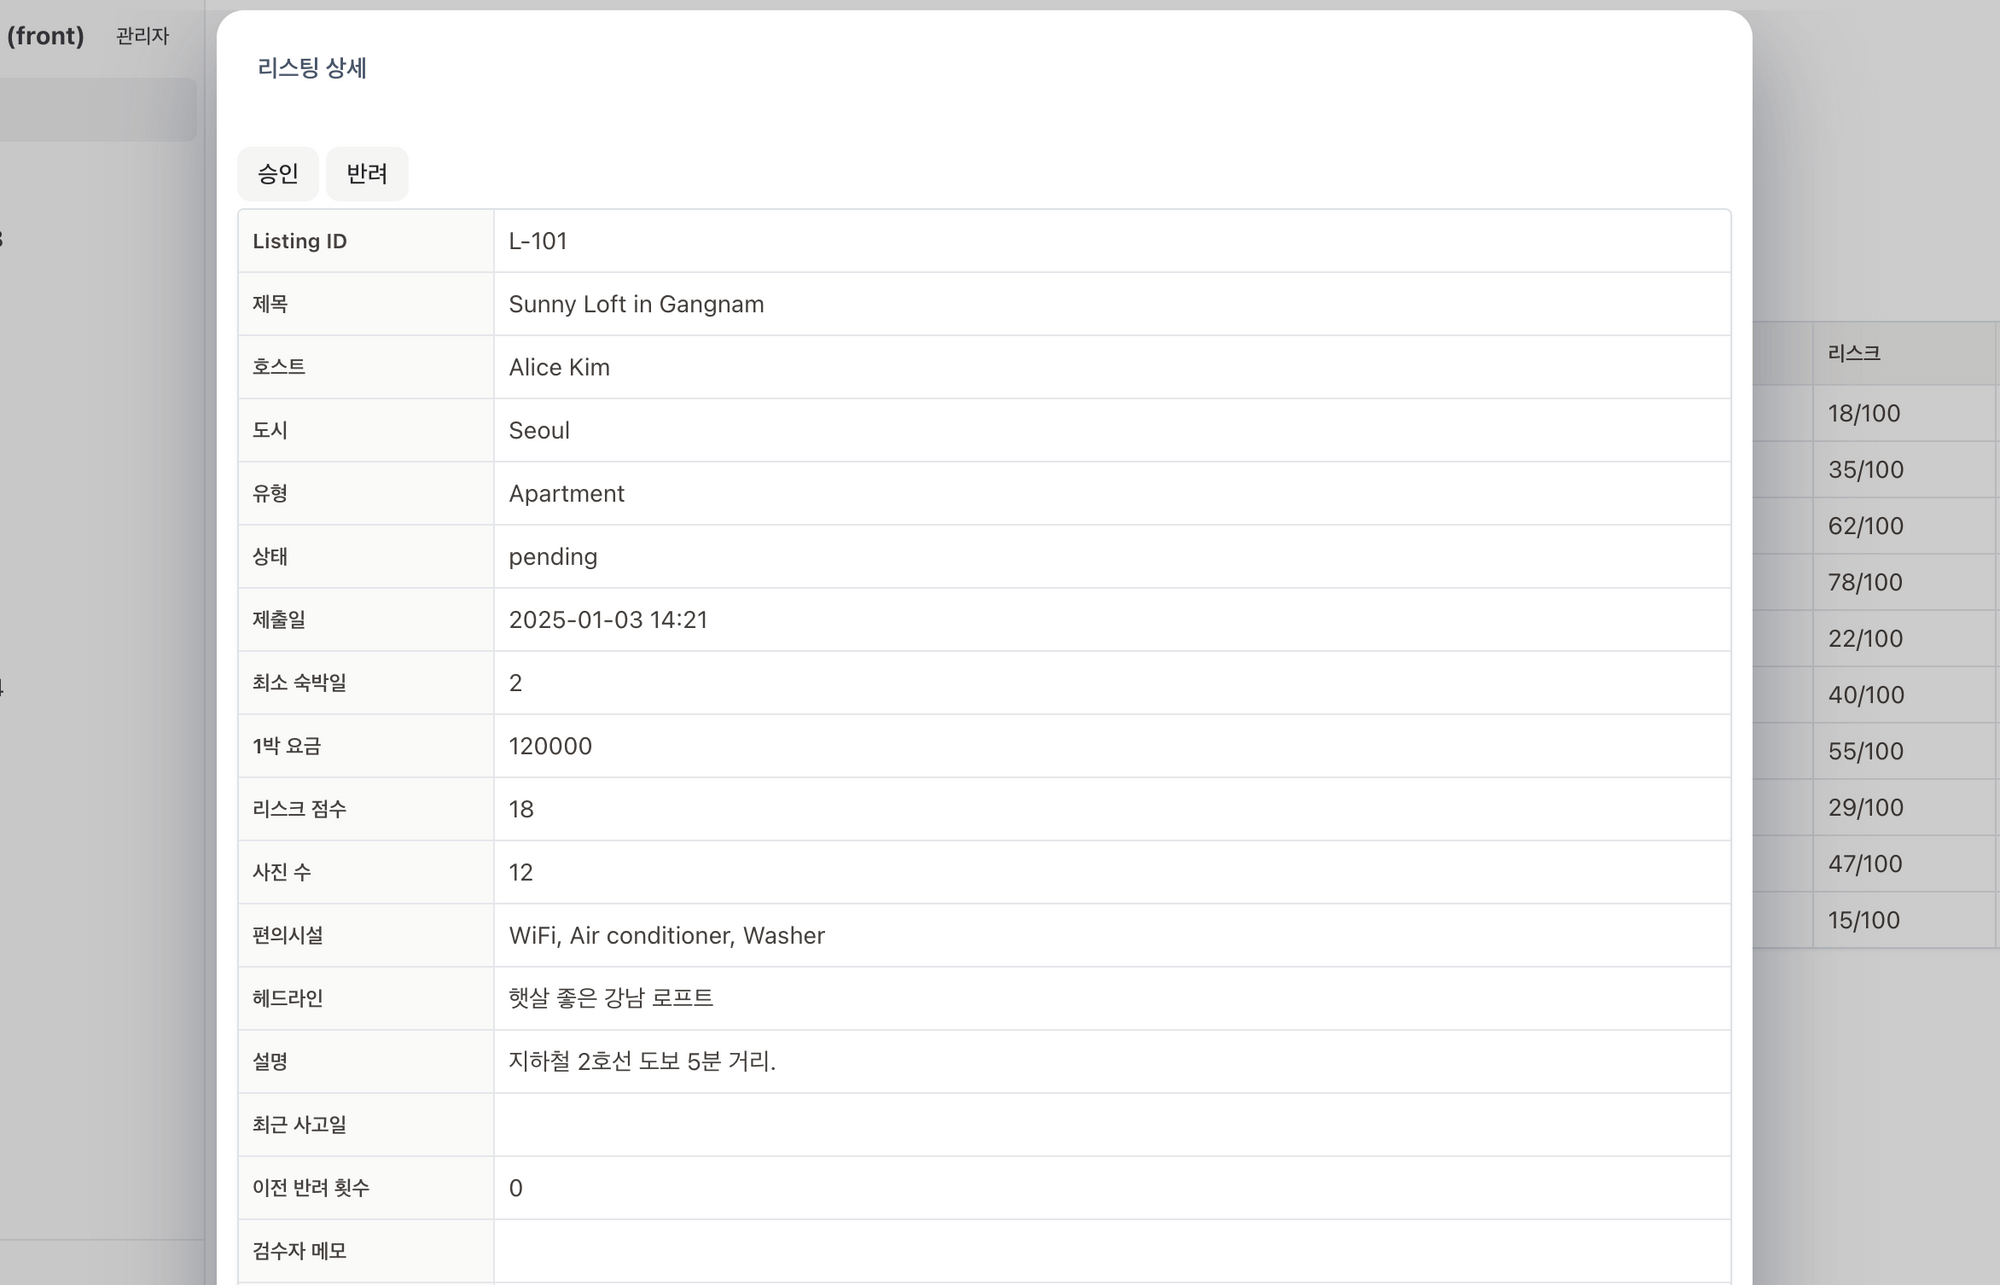Select the risk score 18 field

coord(521,809)
